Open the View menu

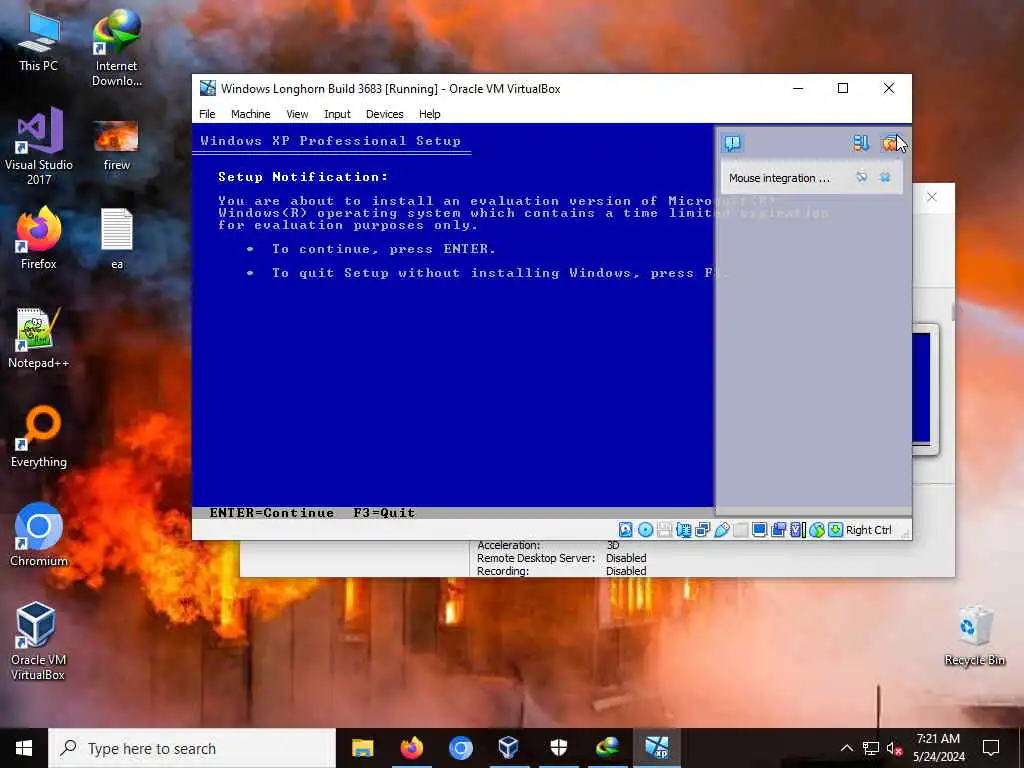pyautogui.click(x=296, y=114)
